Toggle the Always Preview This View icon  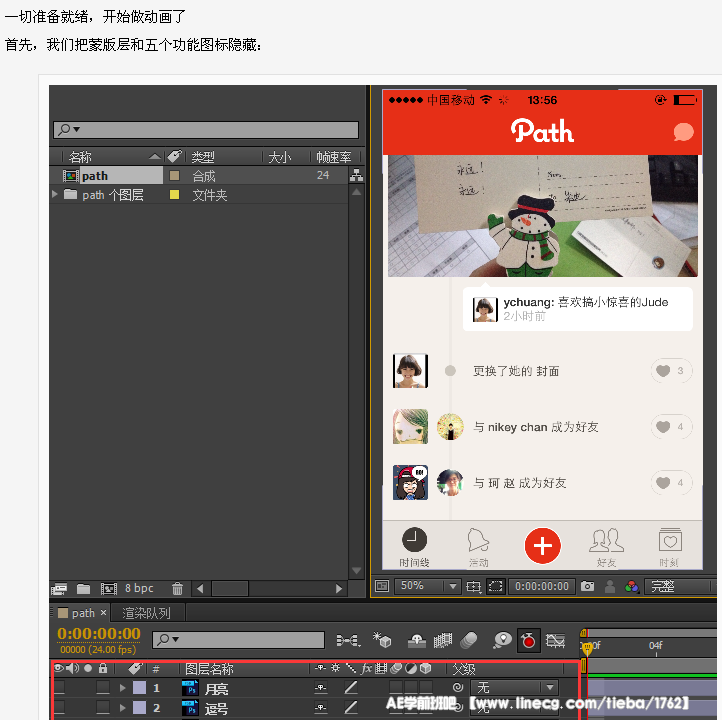click(382, 586)
